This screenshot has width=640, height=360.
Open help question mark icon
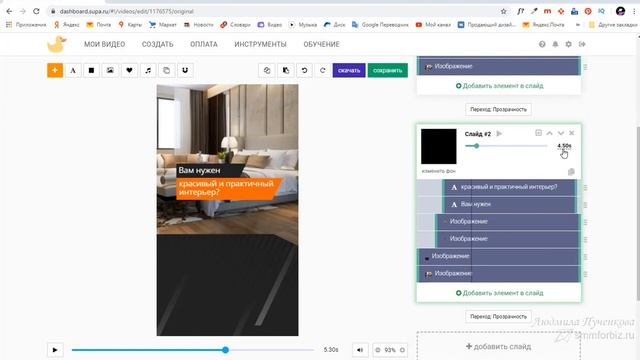542,44
